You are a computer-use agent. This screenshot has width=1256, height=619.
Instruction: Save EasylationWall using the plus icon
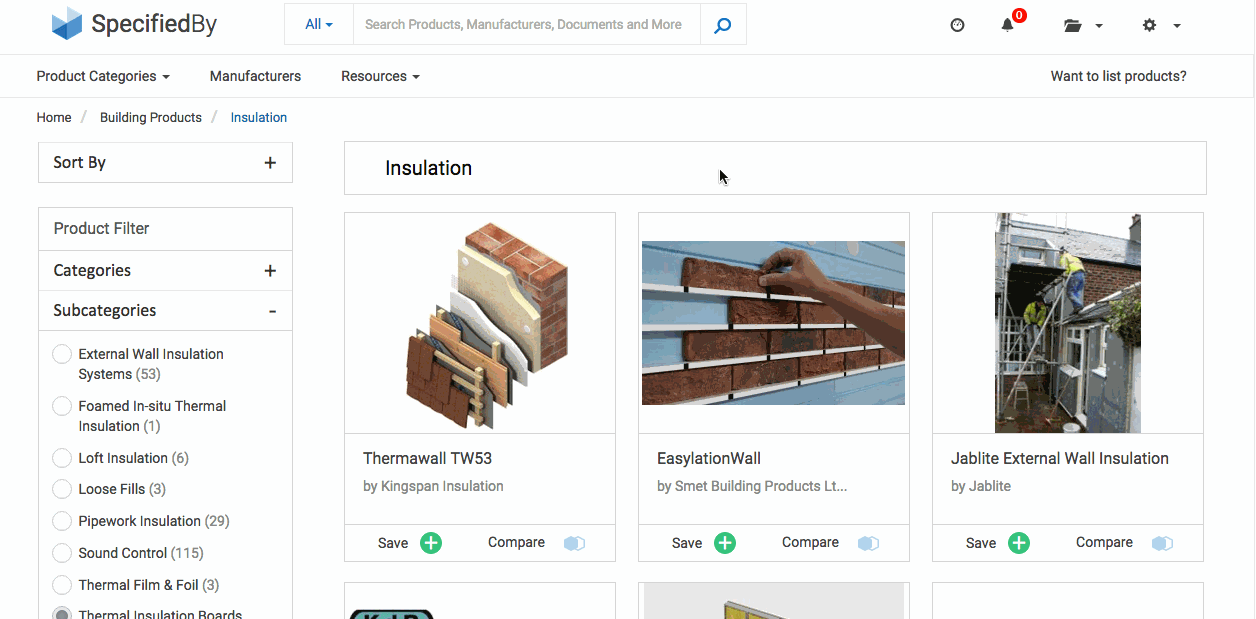point(725,542)
